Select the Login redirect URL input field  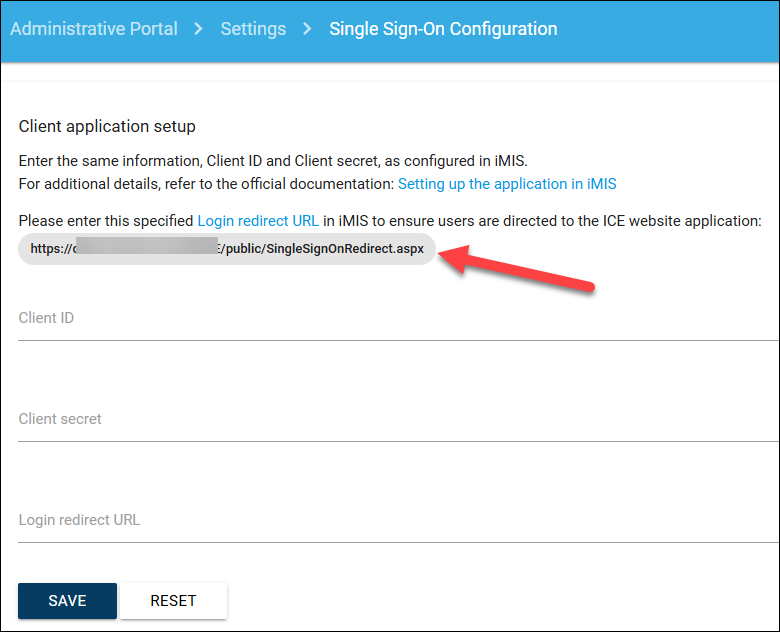coord(398,521)
